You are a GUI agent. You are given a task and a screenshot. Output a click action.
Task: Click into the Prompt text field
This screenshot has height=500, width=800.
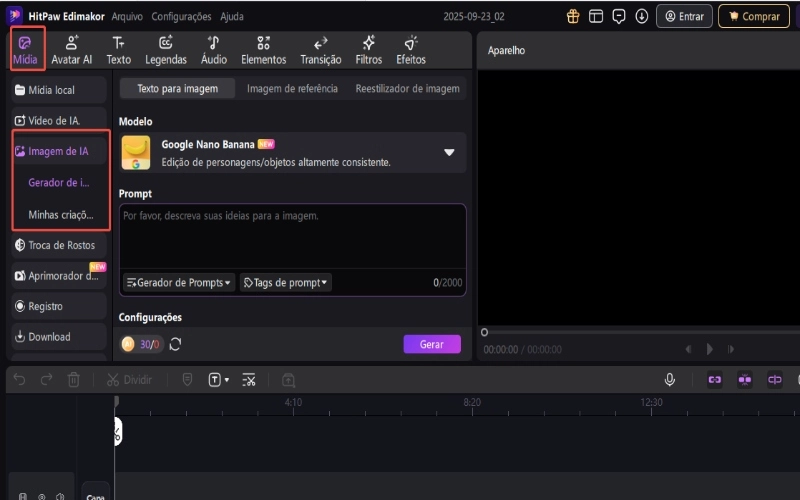292,236
